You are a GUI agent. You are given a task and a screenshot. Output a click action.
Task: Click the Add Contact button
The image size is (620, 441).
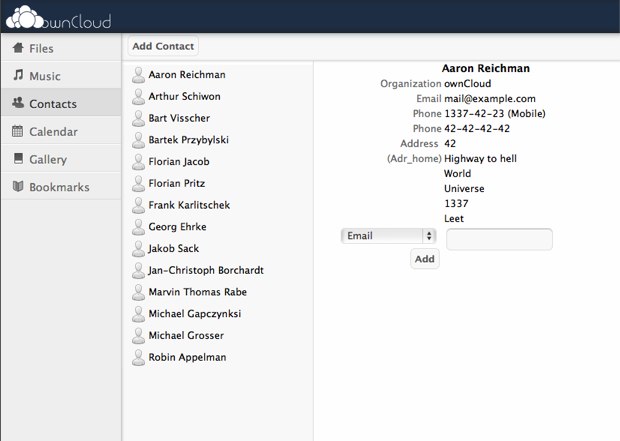(163, 46)
